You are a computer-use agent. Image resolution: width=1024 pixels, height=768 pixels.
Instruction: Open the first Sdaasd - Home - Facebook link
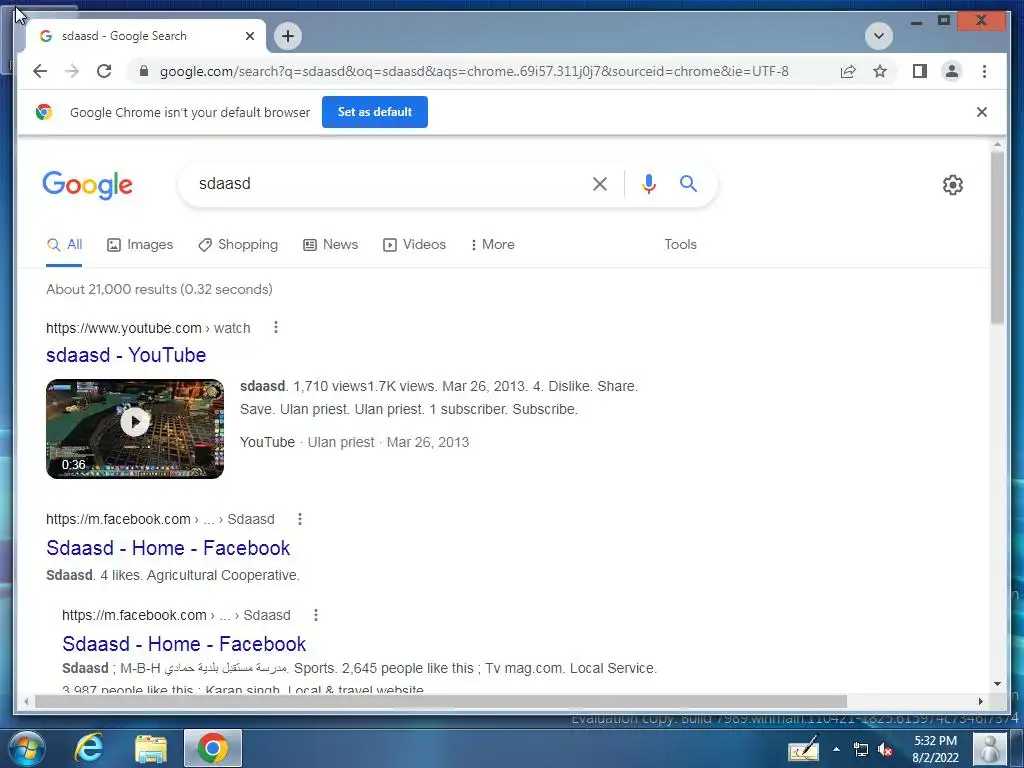[x=168, y=548]
